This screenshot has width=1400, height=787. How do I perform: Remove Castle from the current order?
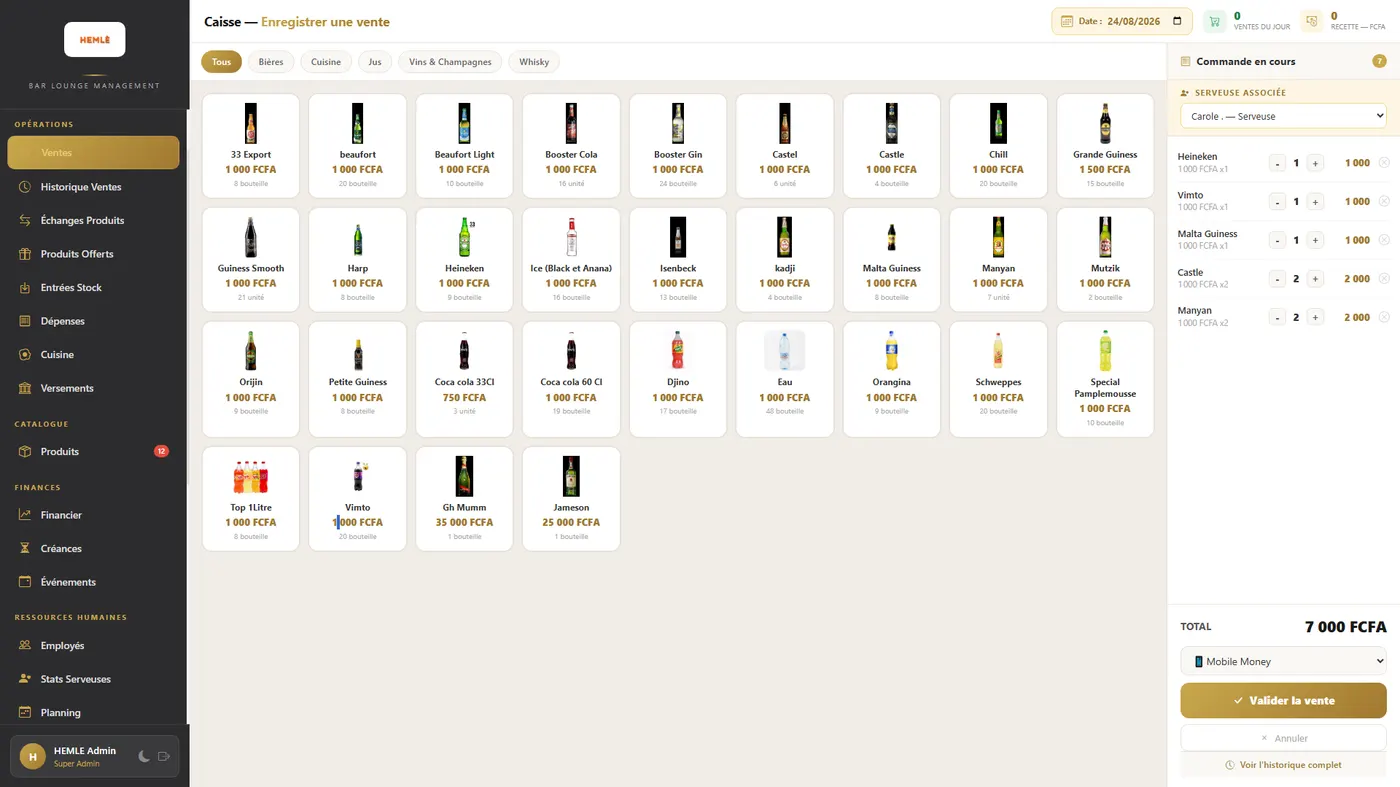point(1384,279)
